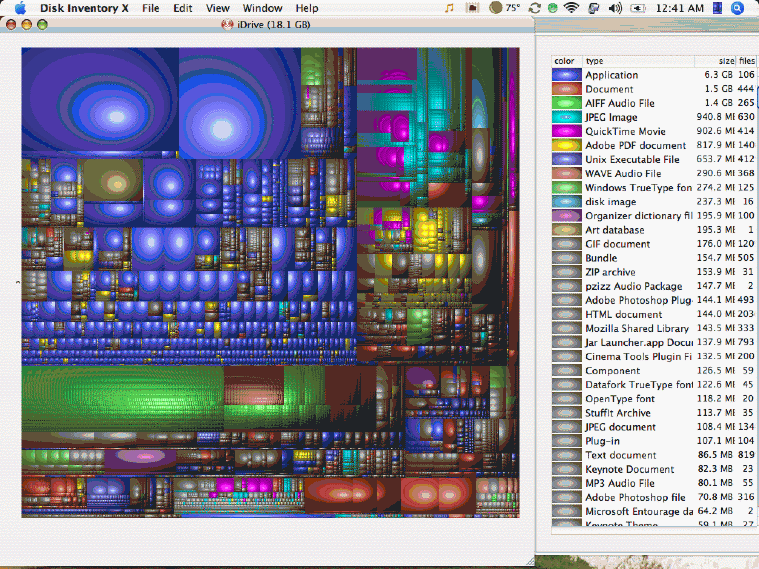Select the Adobe Photoshop file row

pos(653,497)
